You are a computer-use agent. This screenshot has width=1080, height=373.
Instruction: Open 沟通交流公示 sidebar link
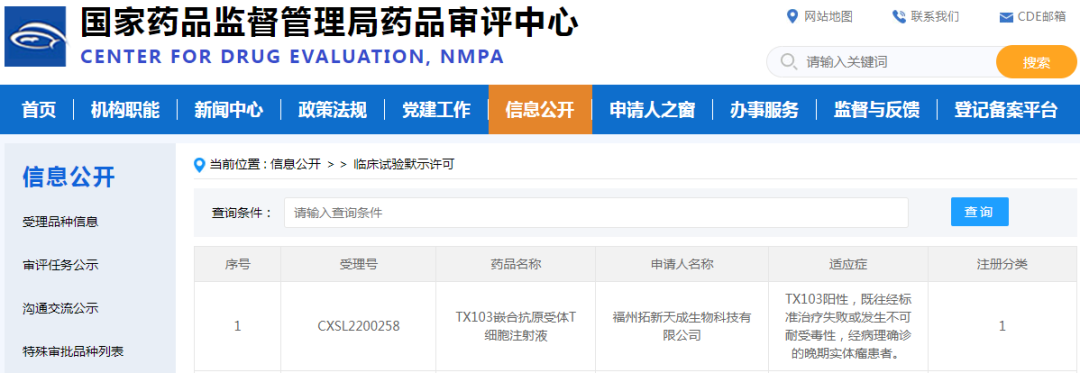pyautogui.click(x=61, y=308)
